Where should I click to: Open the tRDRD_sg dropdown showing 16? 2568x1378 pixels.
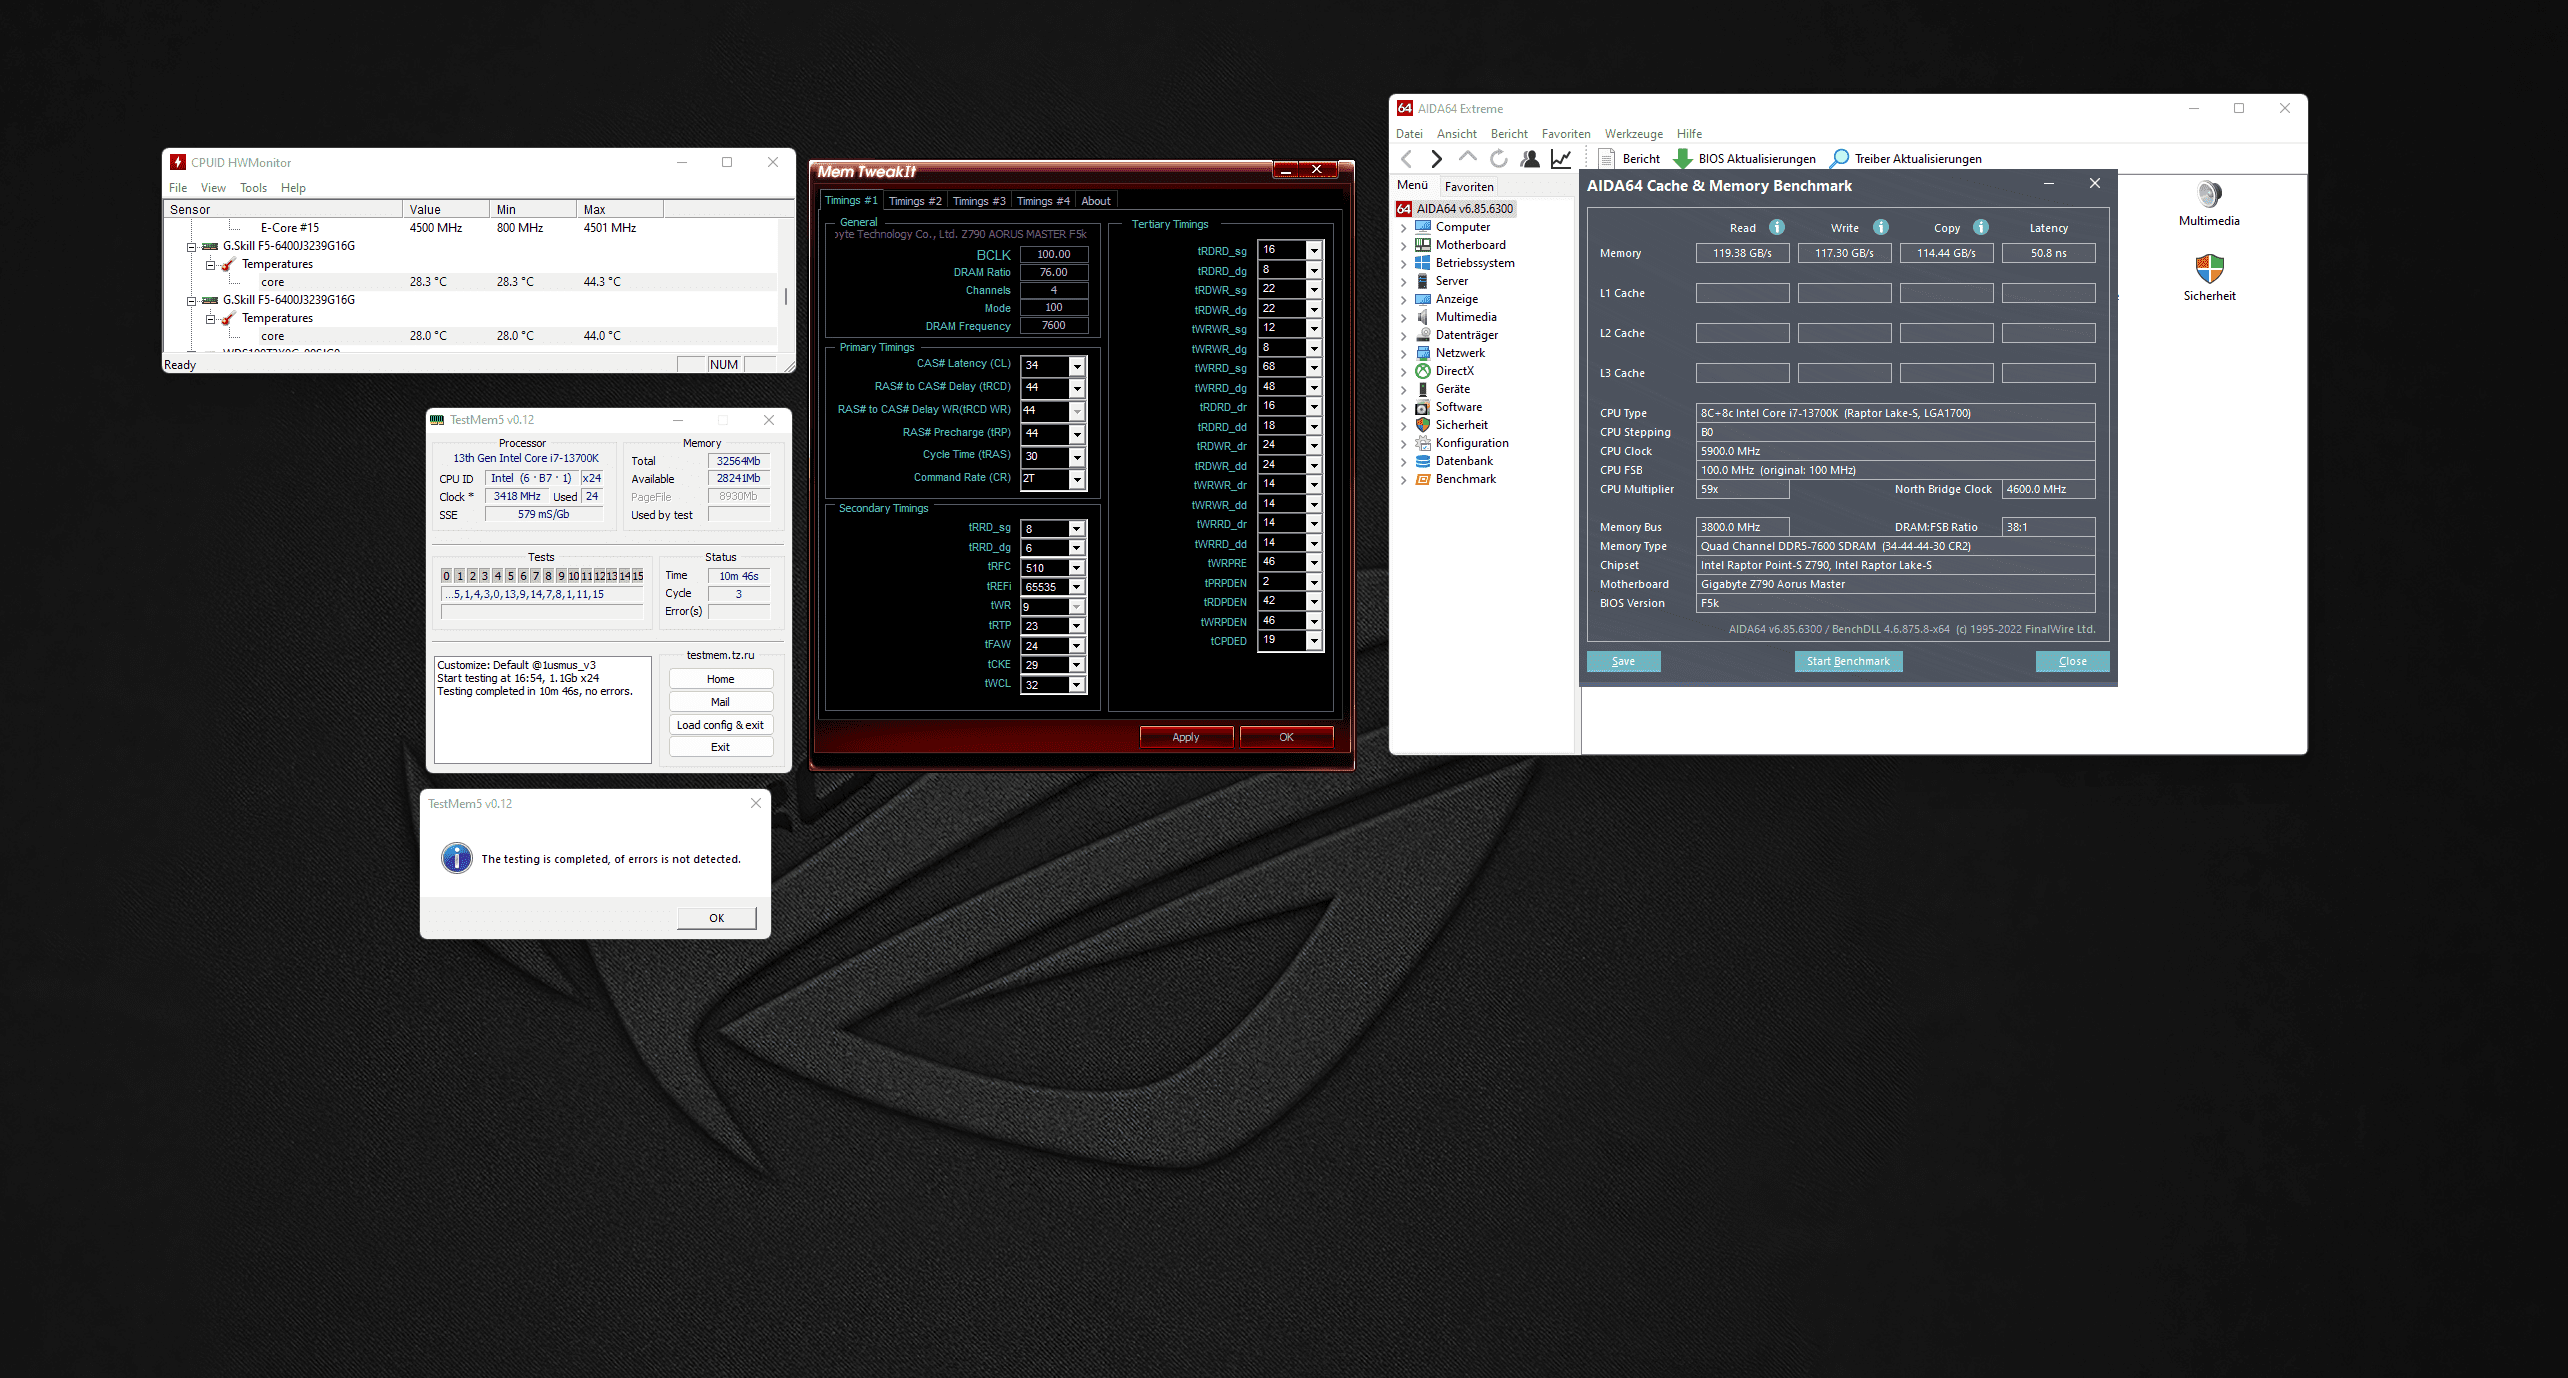coord(1314,251)
